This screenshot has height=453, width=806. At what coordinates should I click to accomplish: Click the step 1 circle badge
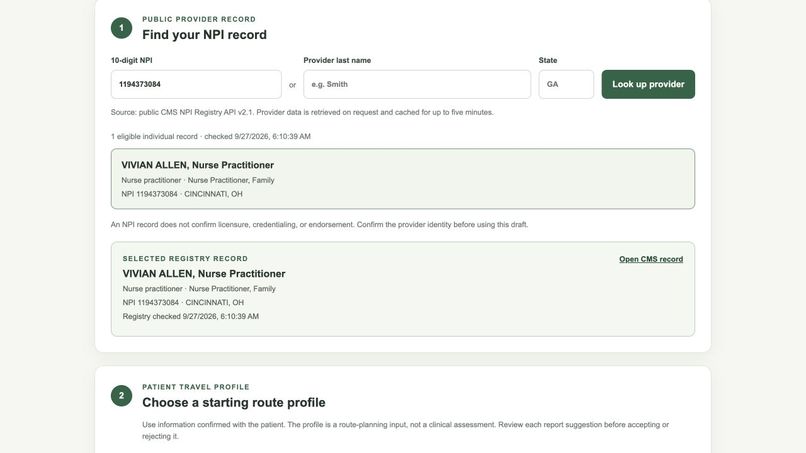pos(121,28)
